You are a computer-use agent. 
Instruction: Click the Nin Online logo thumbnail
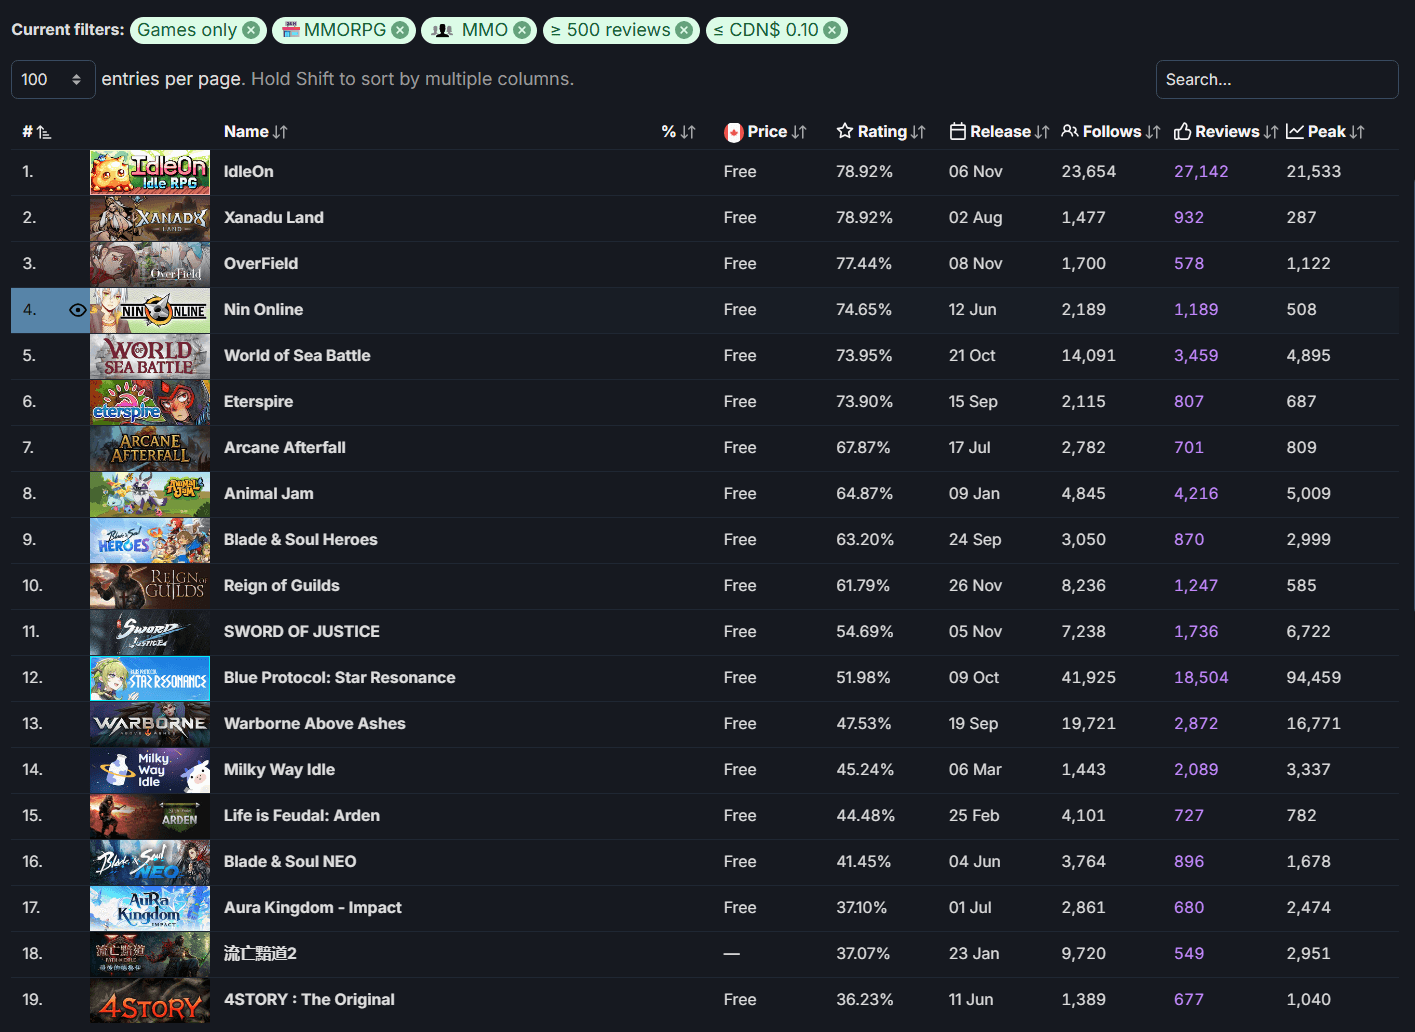150,310
